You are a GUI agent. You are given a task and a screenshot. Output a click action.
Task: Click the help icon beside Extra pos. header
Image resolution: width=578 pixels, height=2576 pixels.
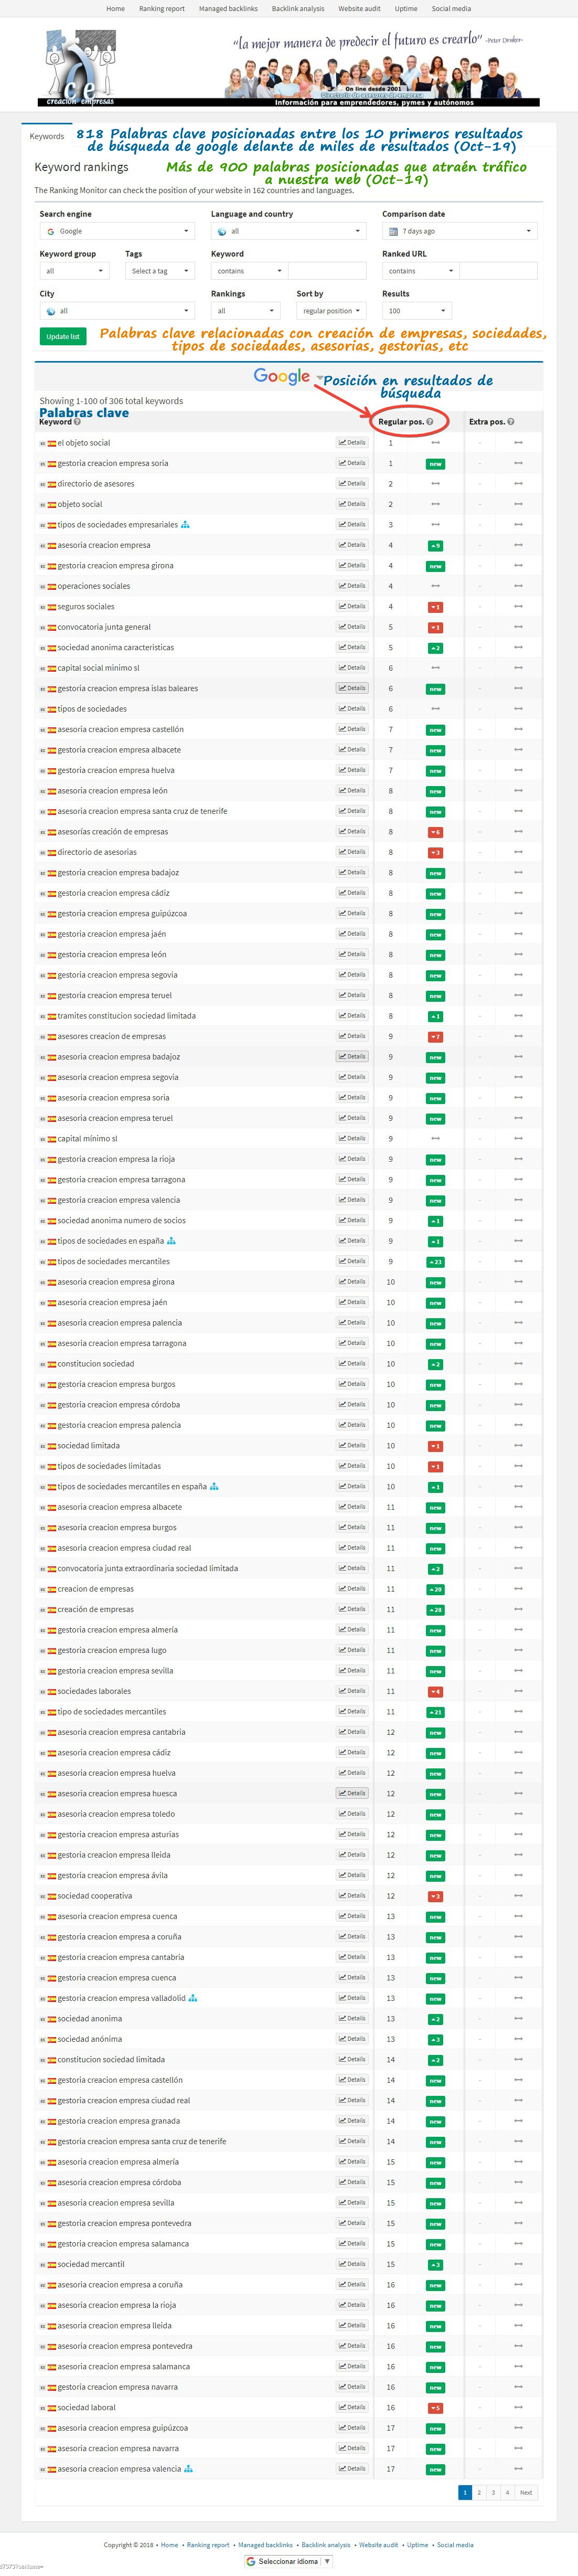pyautogui.click(x=510, y=422)
